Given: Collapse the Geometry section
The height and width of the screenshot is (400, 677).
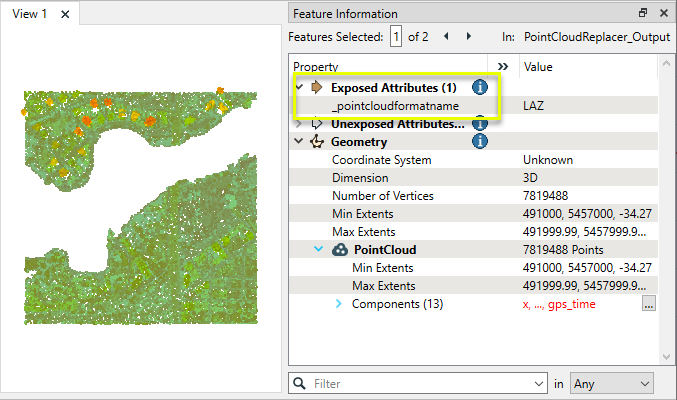Looking at the screenshot, I should tap(299, 142).
